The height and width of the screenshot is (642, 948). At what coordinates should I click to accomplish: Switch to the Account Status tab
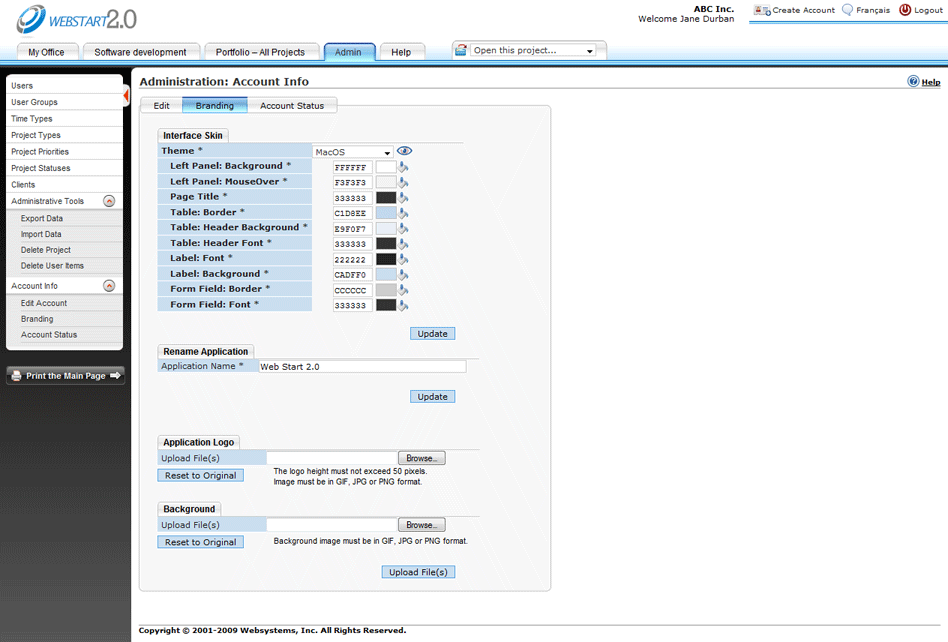tap(292, 105)
